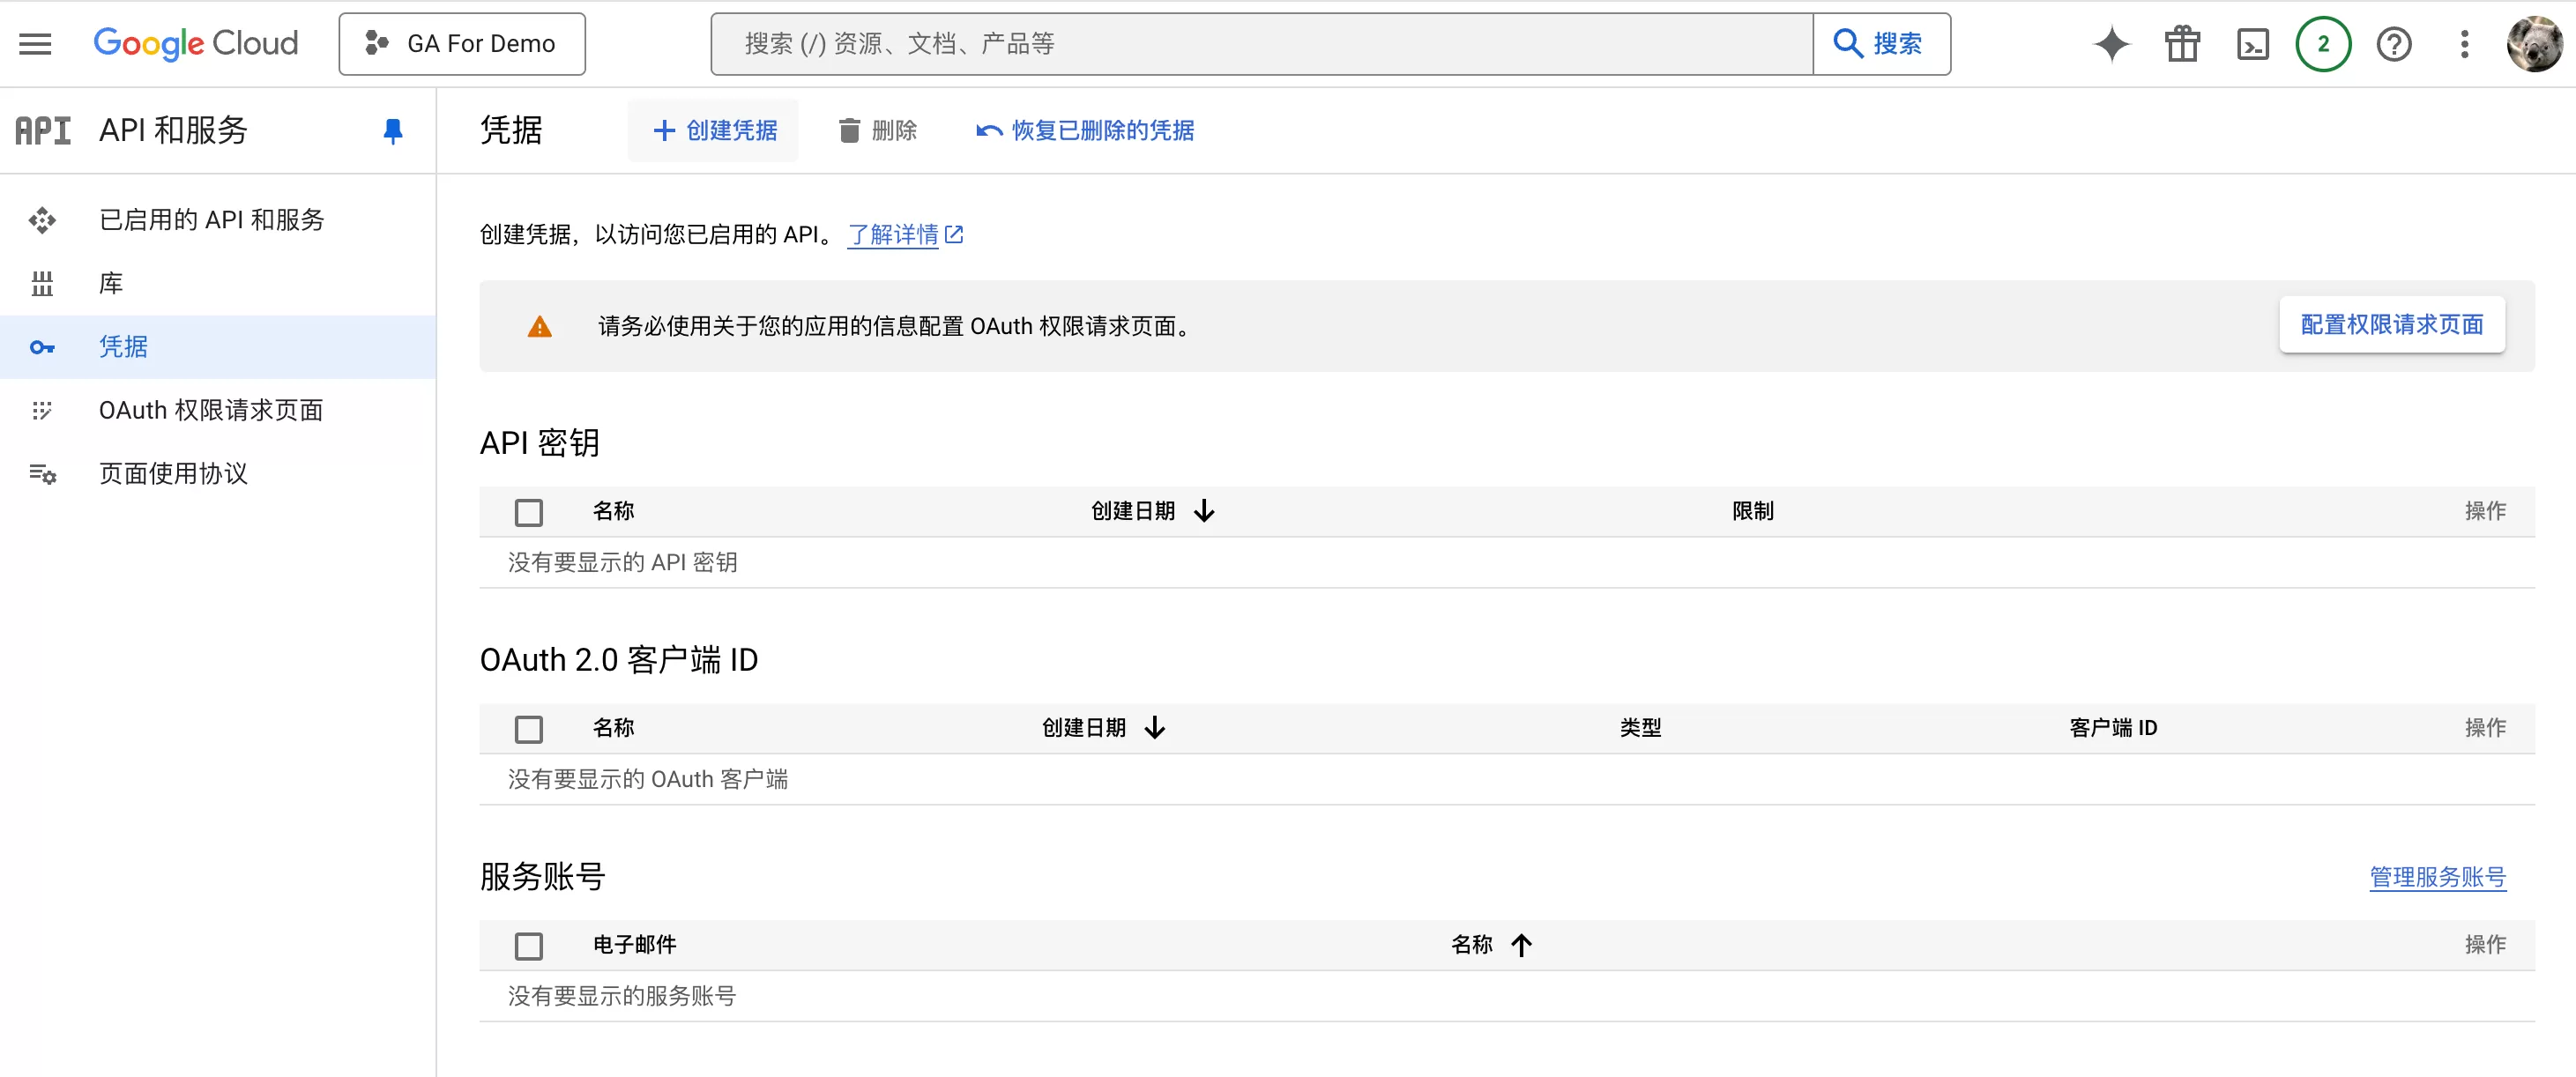Open 已启用的 API 和服务 page
The image size is (2576, 1077).
(212, 220)
